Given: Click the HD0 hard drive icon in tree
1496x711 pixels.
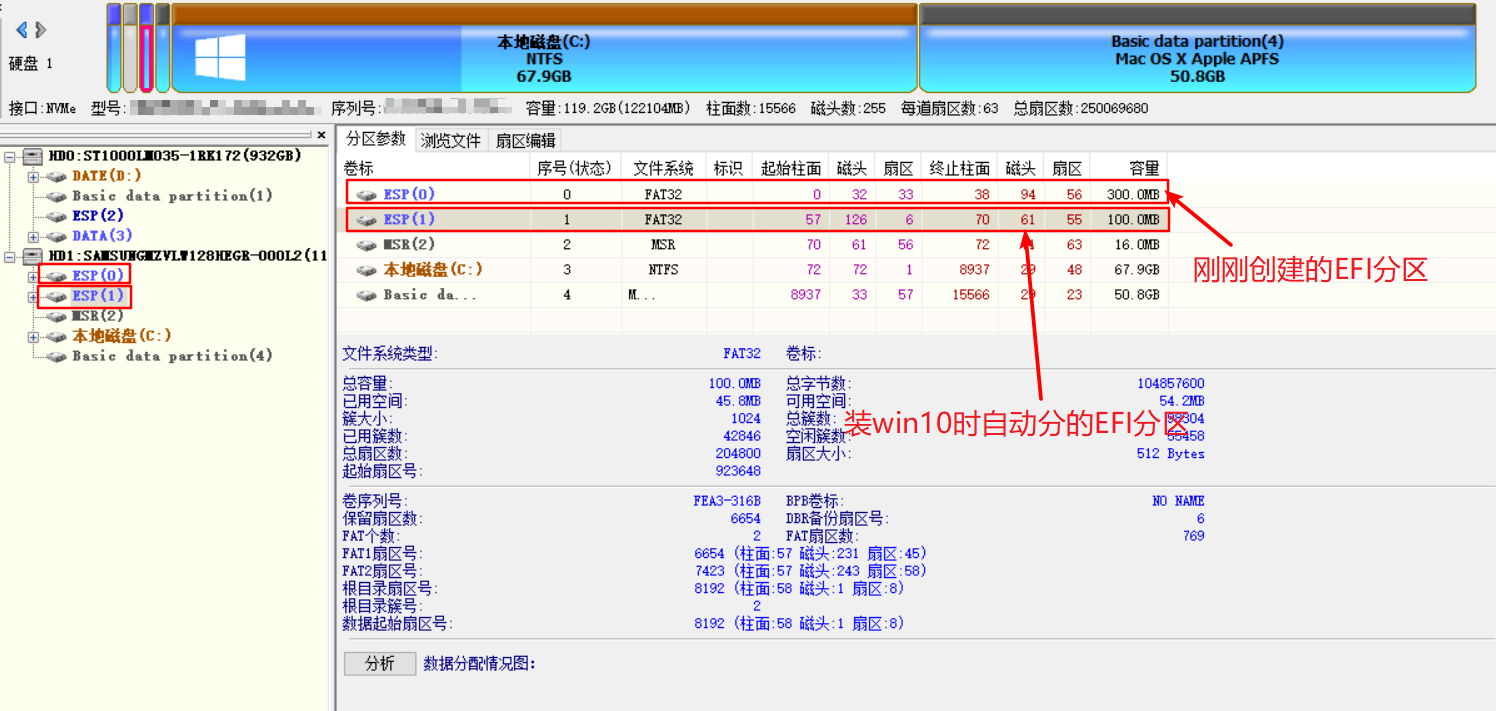Looking at the screenshot, I should coord(33,156).
